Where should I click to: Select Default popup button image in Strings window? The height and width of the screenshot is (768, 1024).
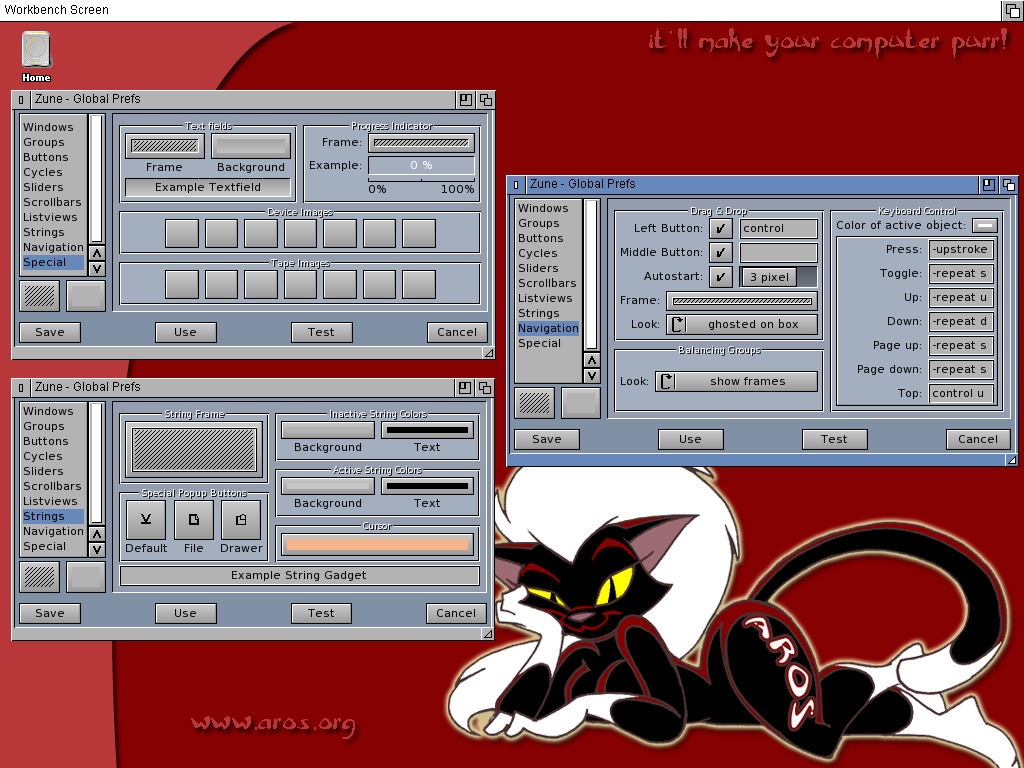coord(146,520)
